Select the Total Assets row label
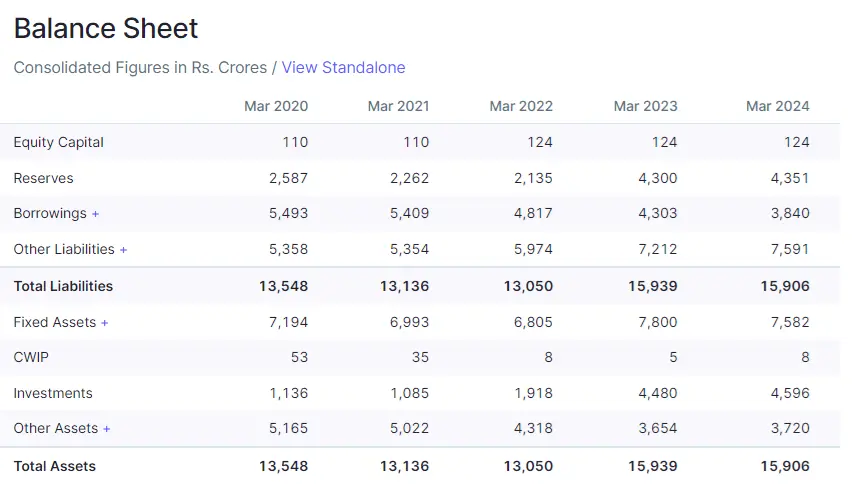This screenshot has height=493, width=852. [55, 466]
